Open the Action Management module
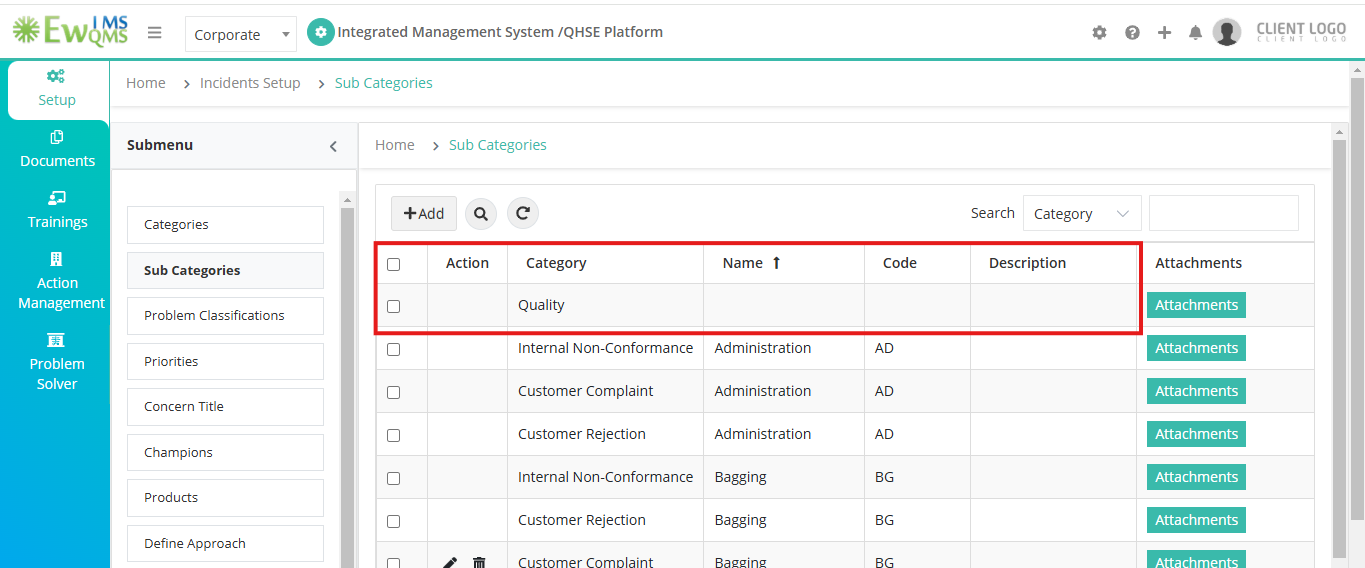The height and width of the screenshot is (568, 1365). click(57, 281)
